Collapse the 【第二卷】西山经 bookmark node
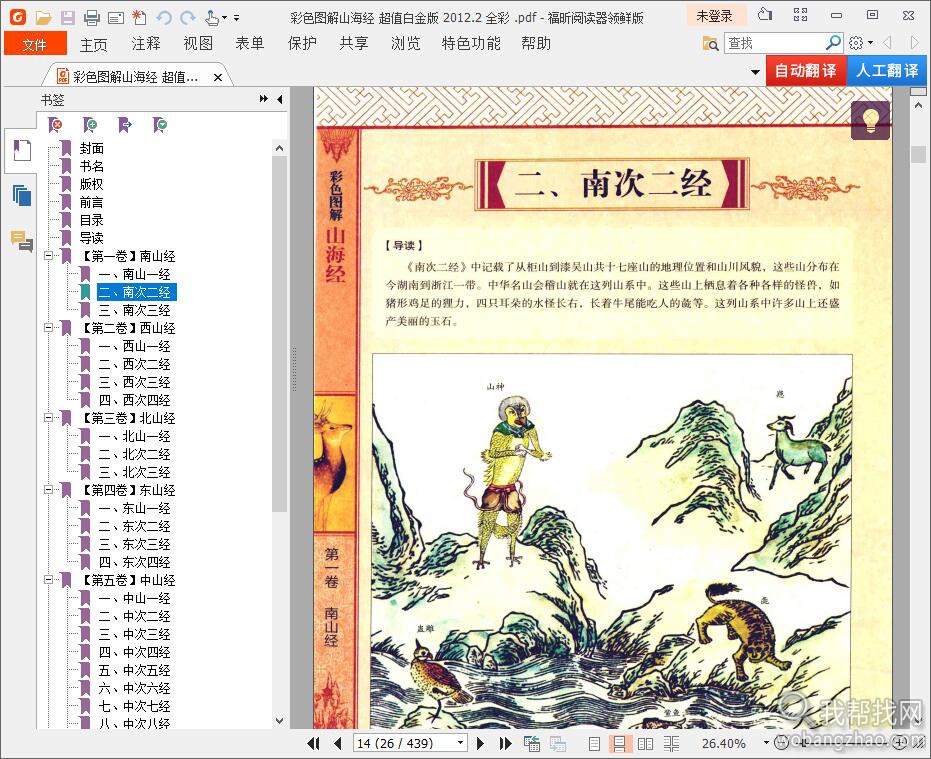Viewport: 931px width, 759px height. click(49, 328)
